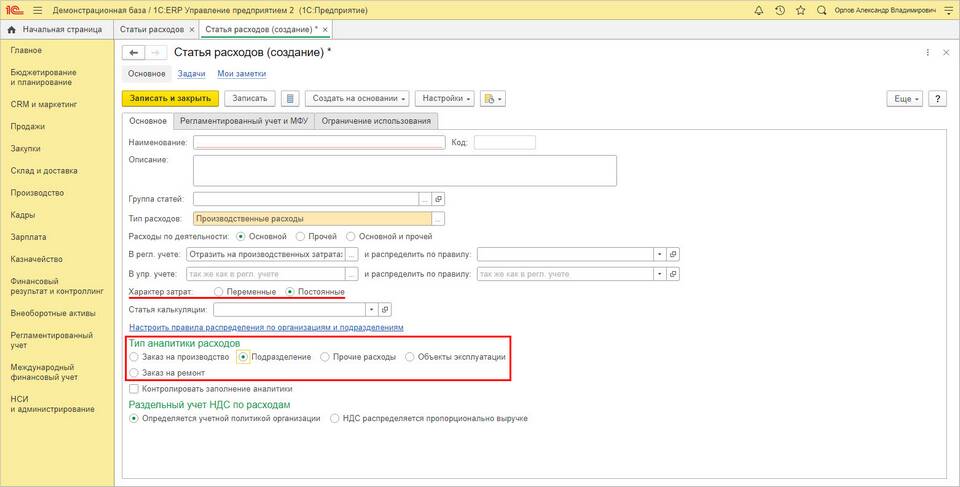Open the main menu hamburger icon
Viewport: 960px width, 487px height.
click(x=37, y=10)
